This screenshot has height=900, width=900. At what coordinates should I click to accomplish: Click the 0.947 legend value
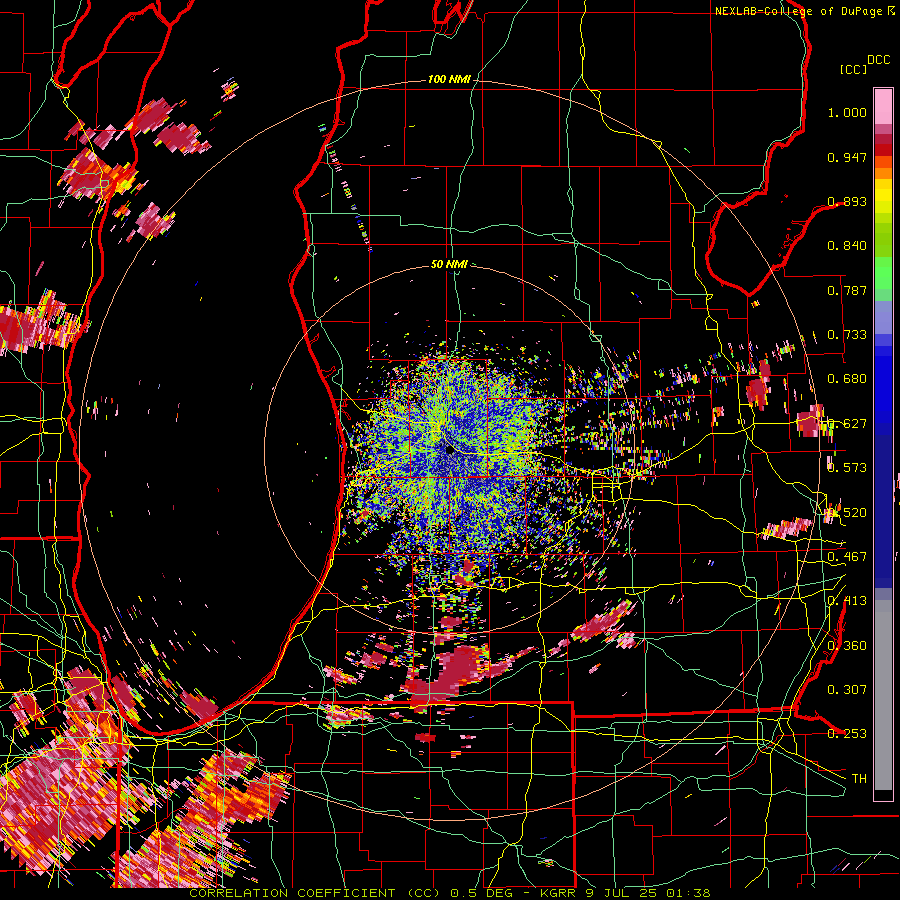tap(847, 157)
